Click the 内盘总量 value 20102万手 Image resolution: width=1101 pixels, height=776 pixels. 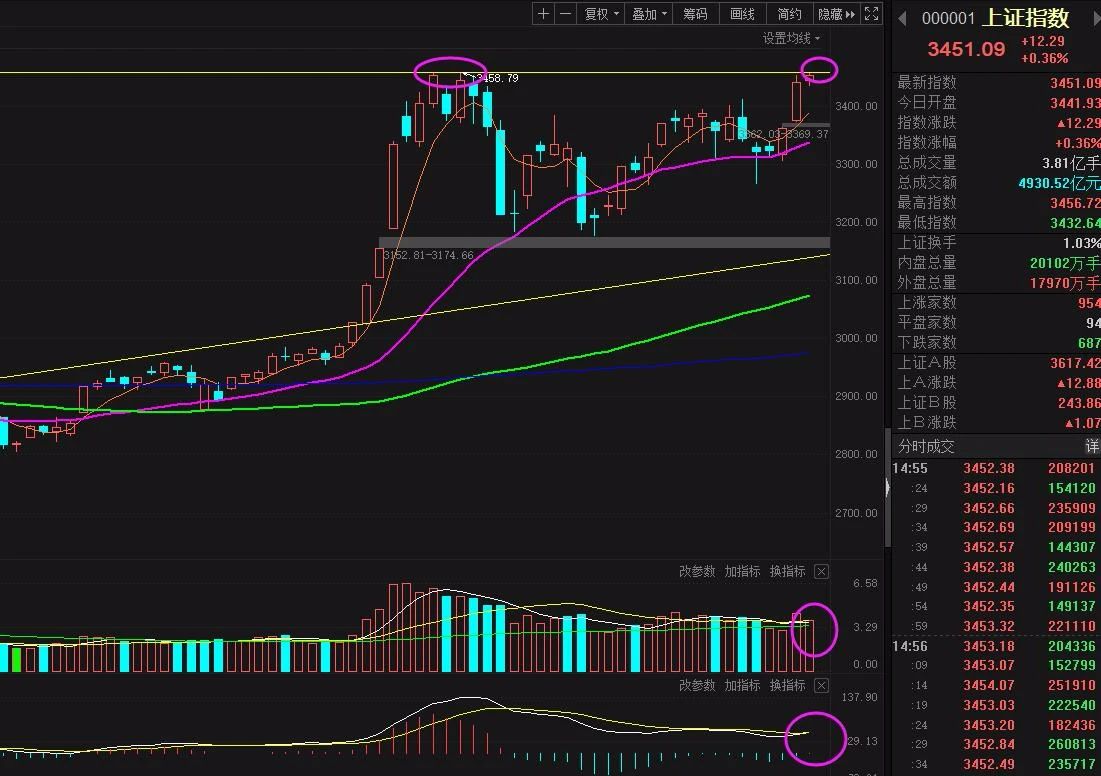pos(1065,263)
